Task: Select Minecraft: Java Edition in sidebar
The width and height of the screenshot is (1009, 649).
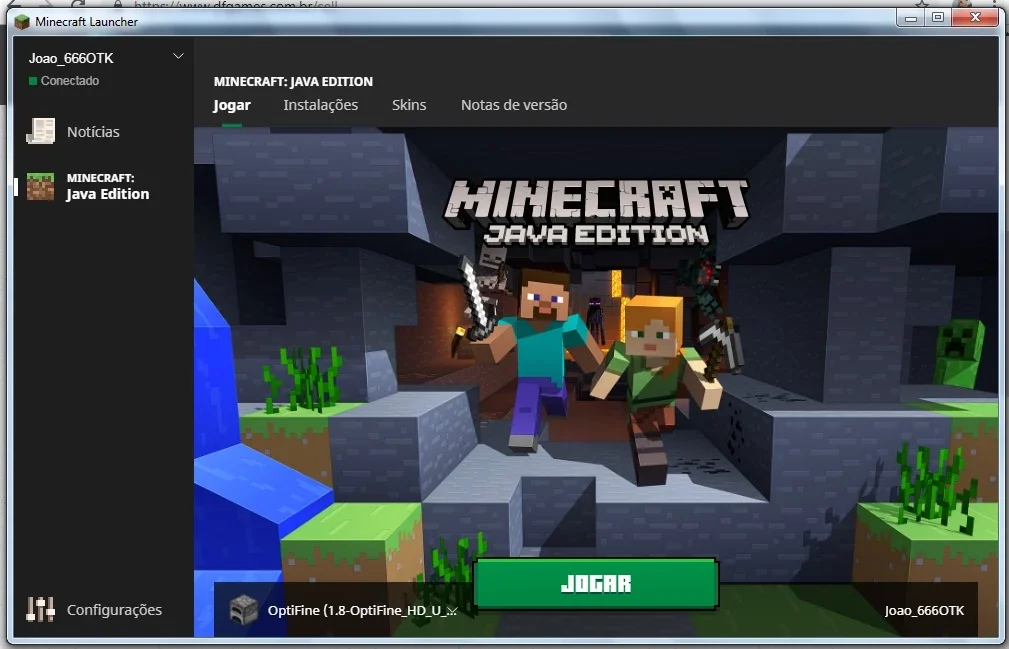Action: pyautogui.click(x=103, y=187)
